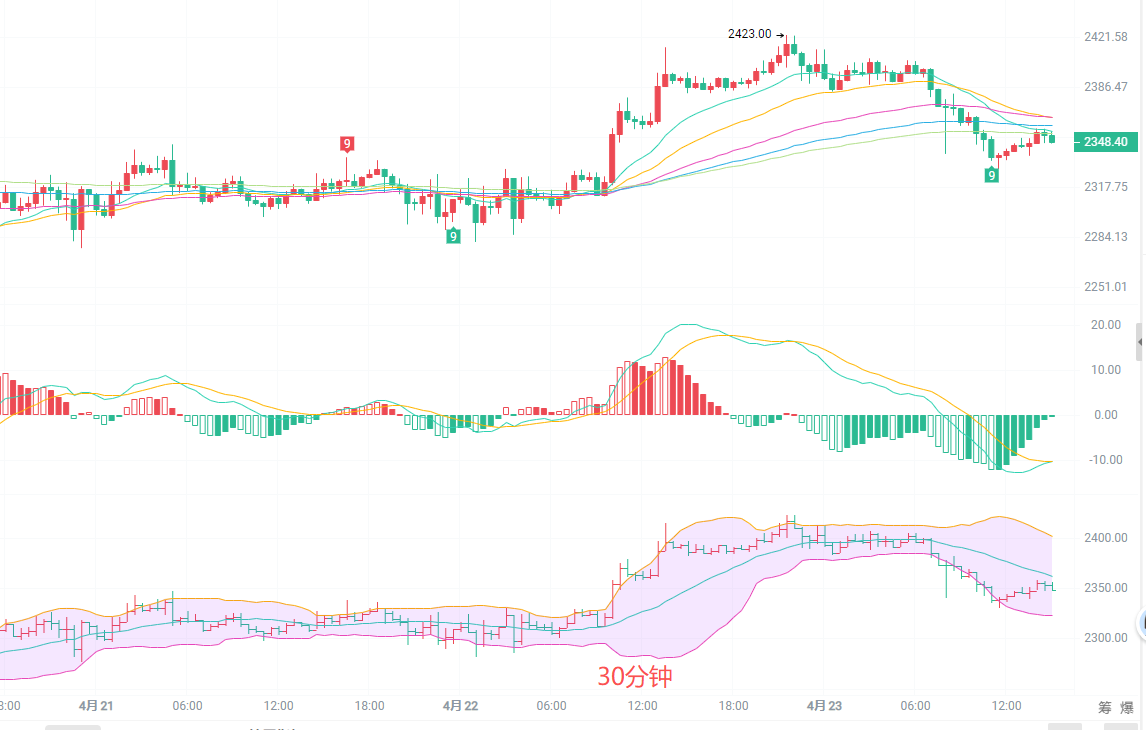Screen dimensions: 1146x730
Task: Click the 2251.01 price scale label
Action: (x=1105, y=287)
